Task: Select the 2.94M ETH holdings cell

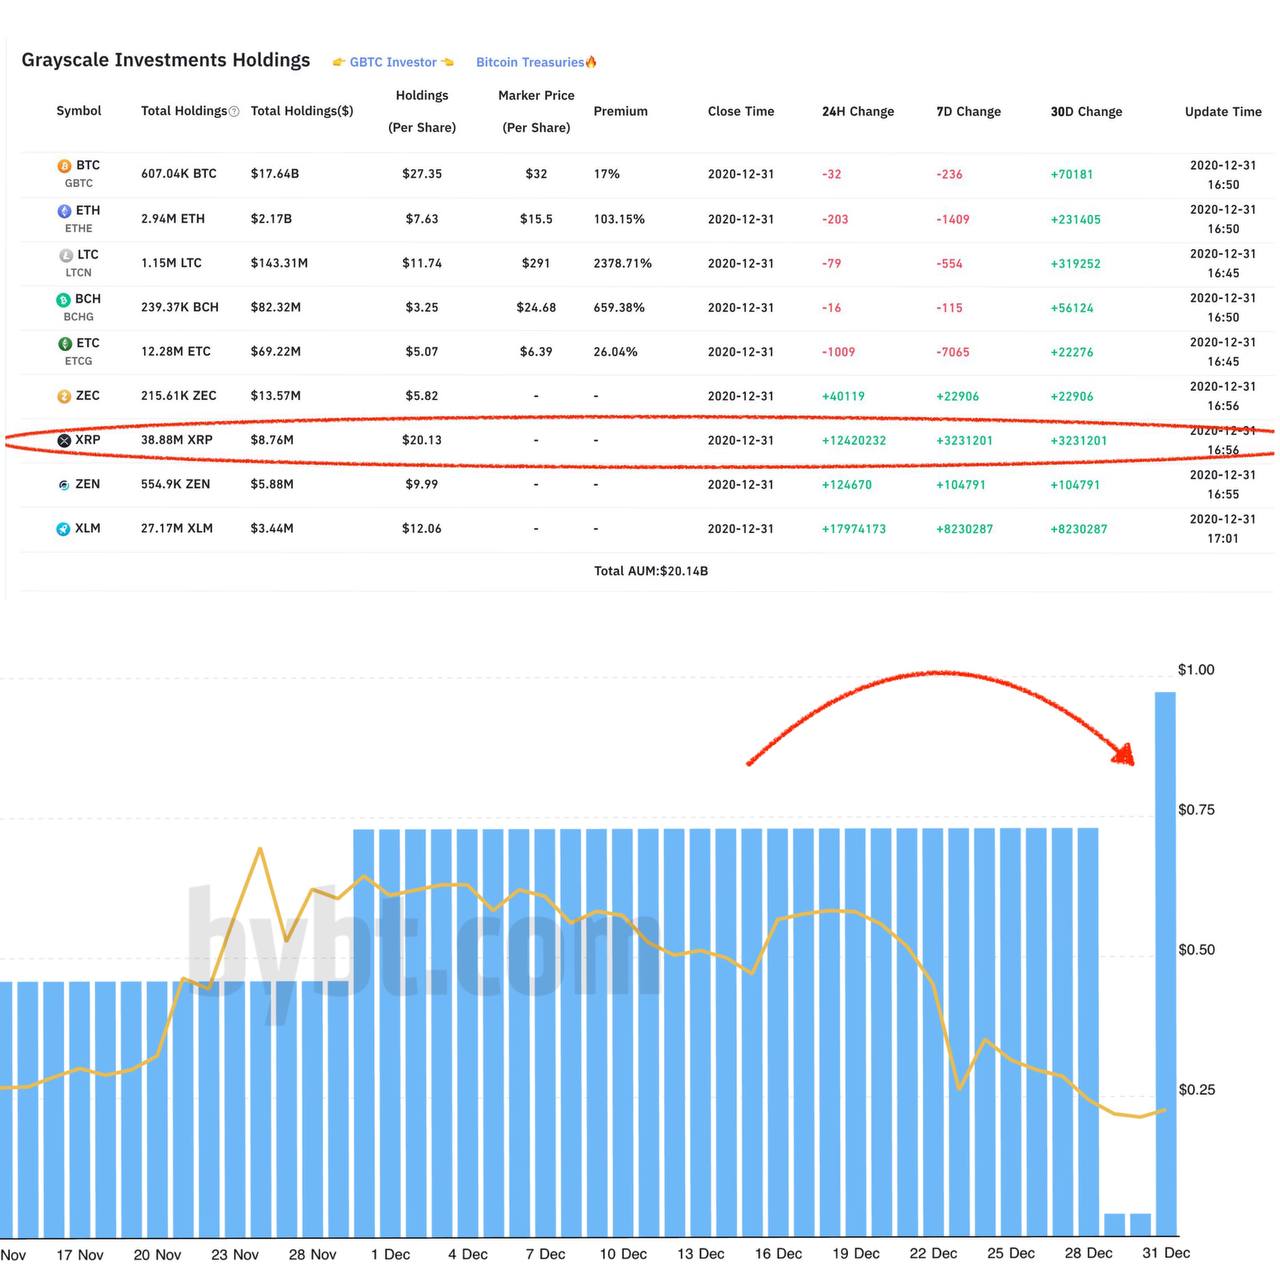Action: (173, 218)
